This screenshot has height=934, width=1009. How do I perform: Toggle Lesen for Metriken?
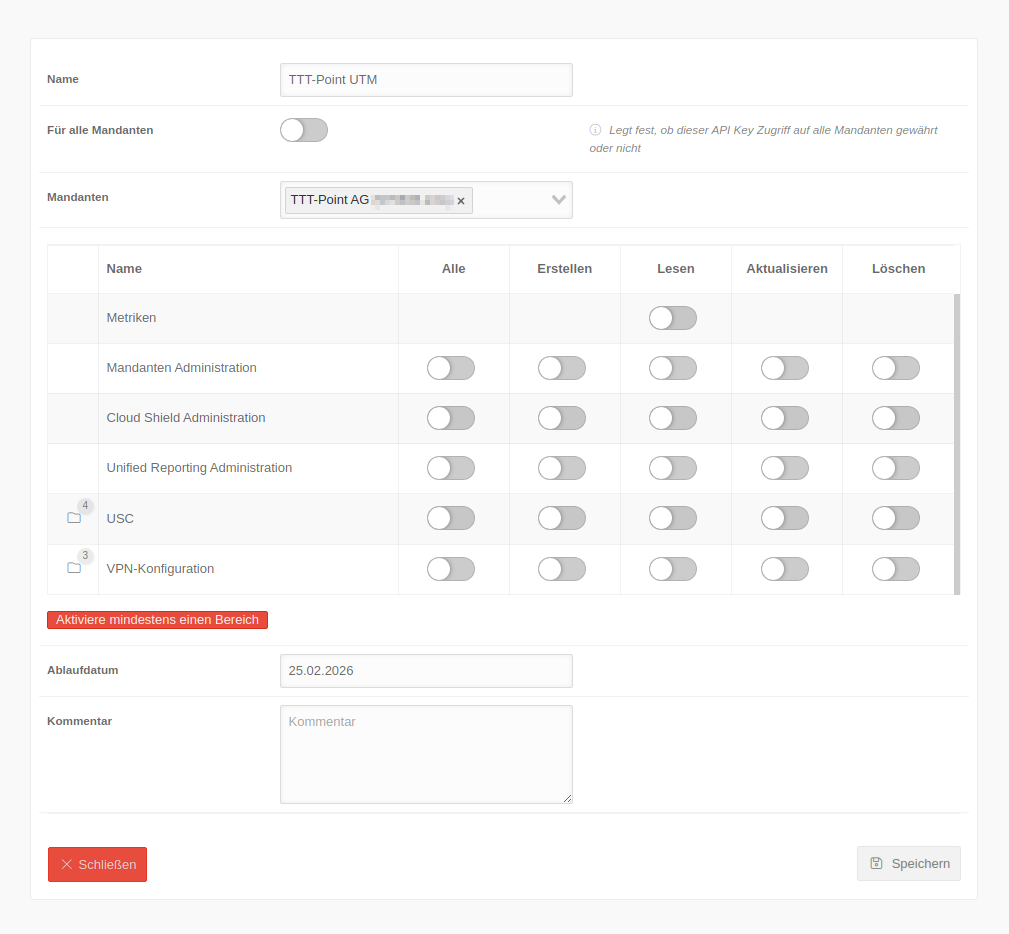[673, 318]
